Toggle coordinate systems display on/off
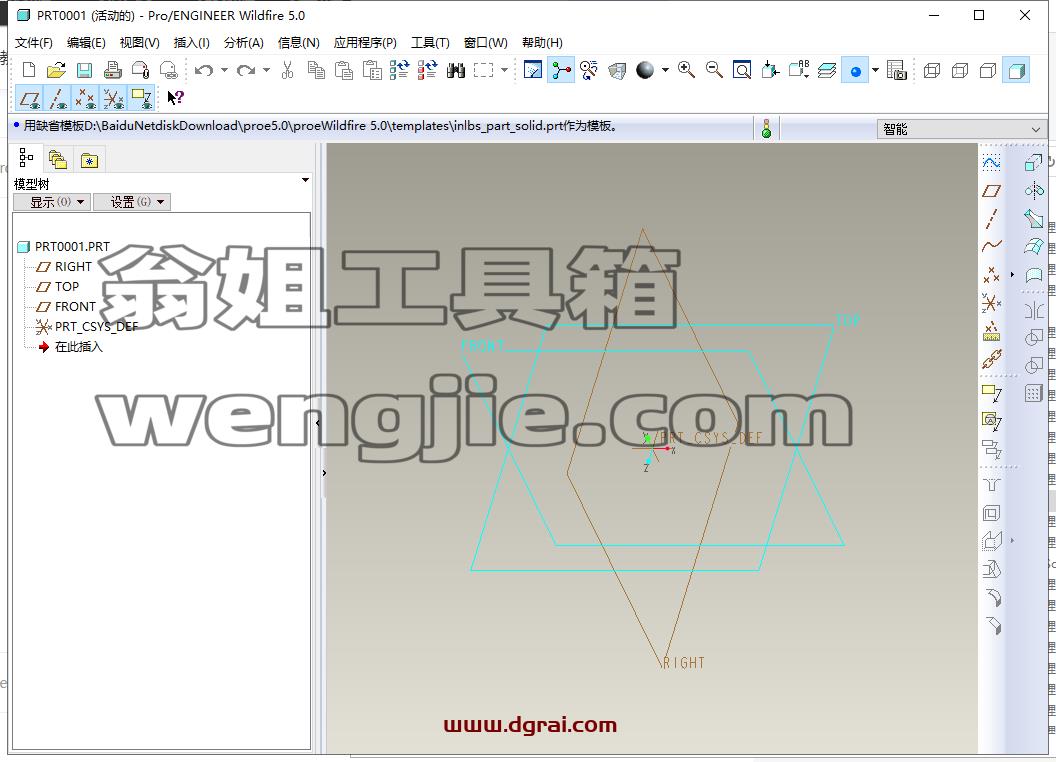This screenshot has width=1056, height=762. click(x=113, y=98)
